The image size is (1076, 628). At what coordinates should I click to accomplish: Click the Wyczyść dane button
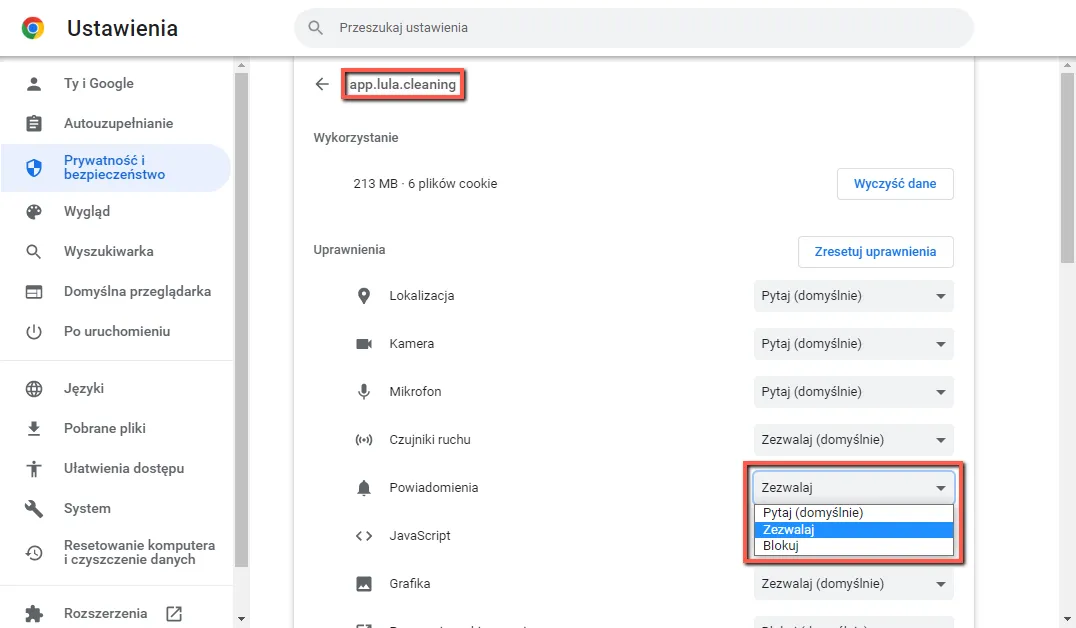coord(895,184)
